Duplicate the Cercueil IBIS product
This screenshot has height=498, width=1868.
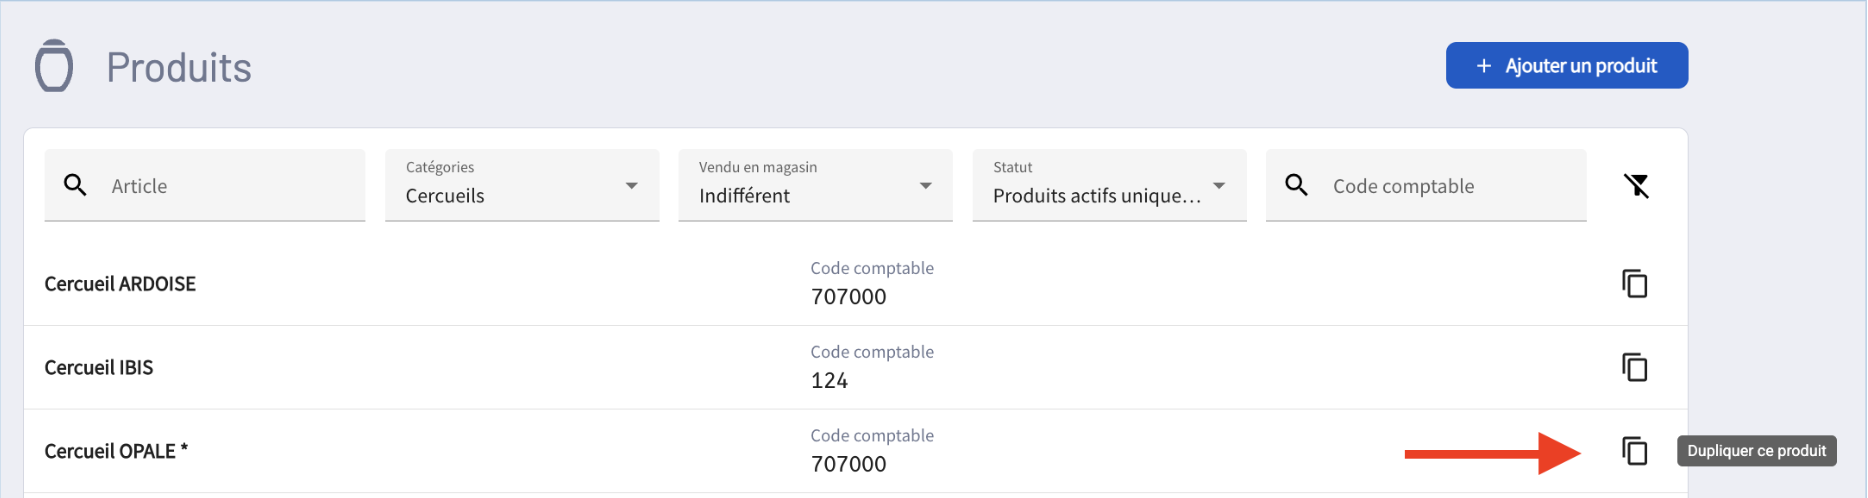click(x=1635, y=367)
